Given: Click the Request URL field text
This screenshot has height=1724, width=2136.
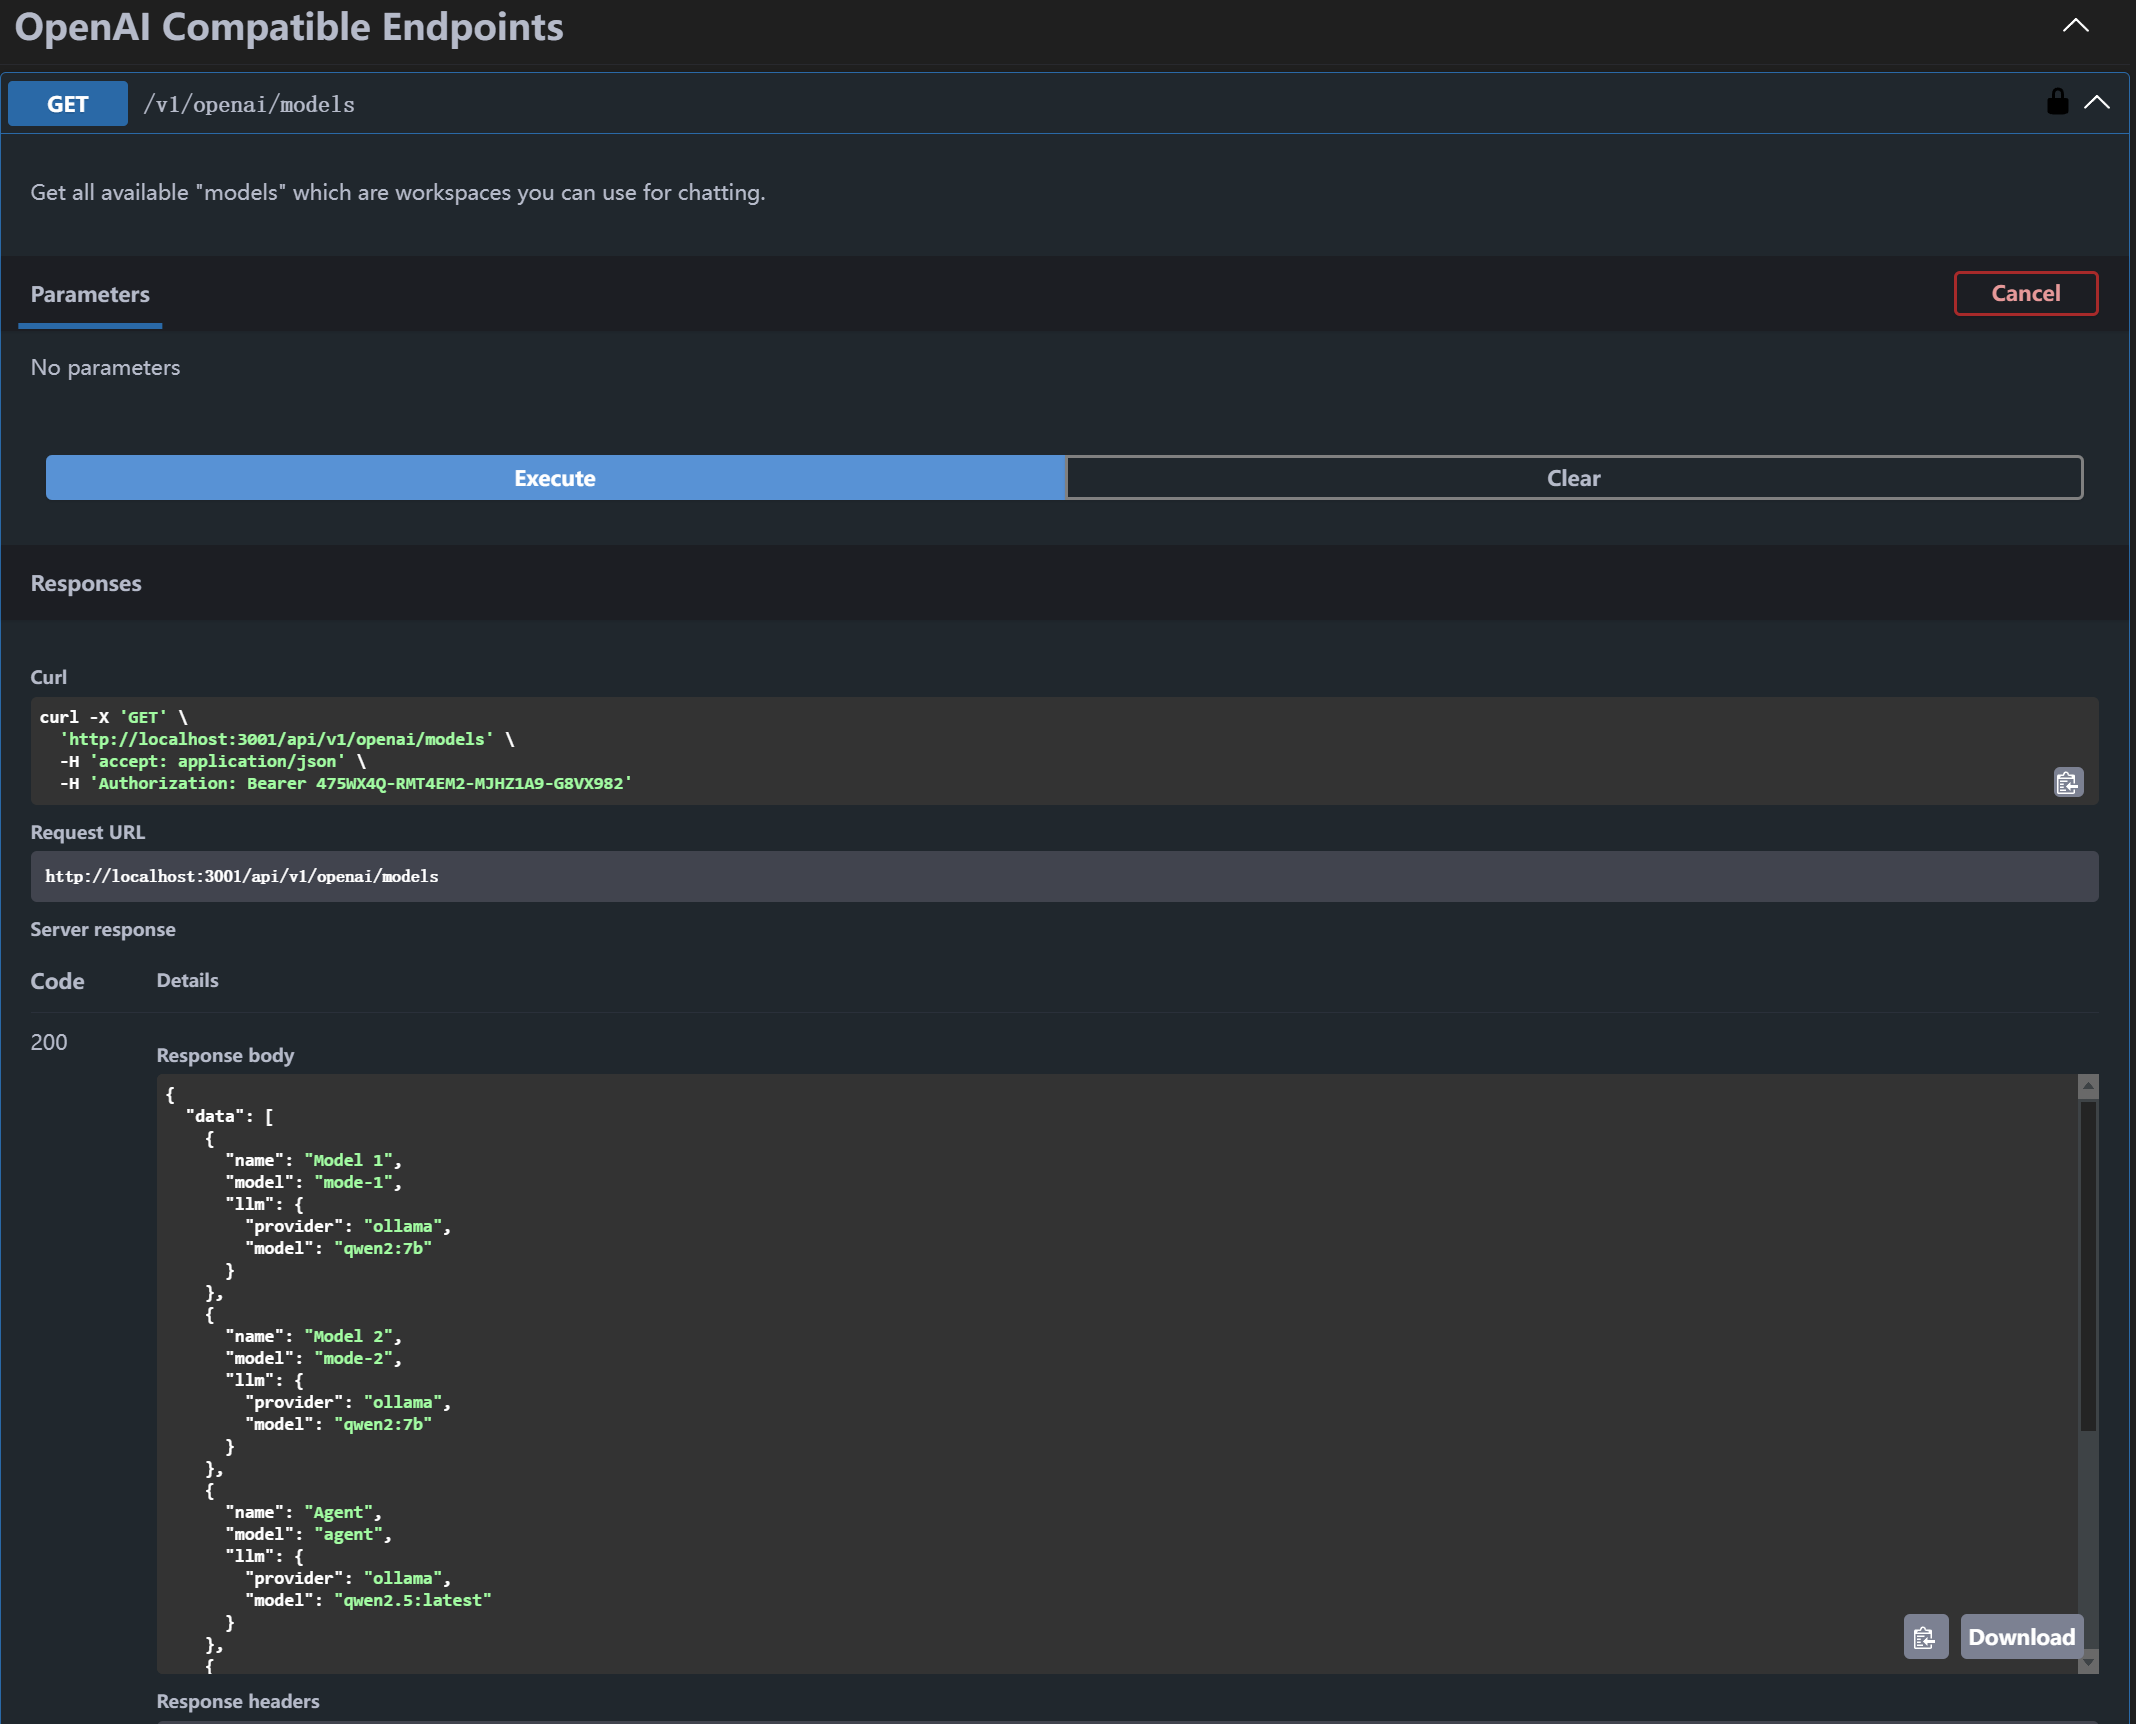Looking at the screenshot, I should (242, 876).
